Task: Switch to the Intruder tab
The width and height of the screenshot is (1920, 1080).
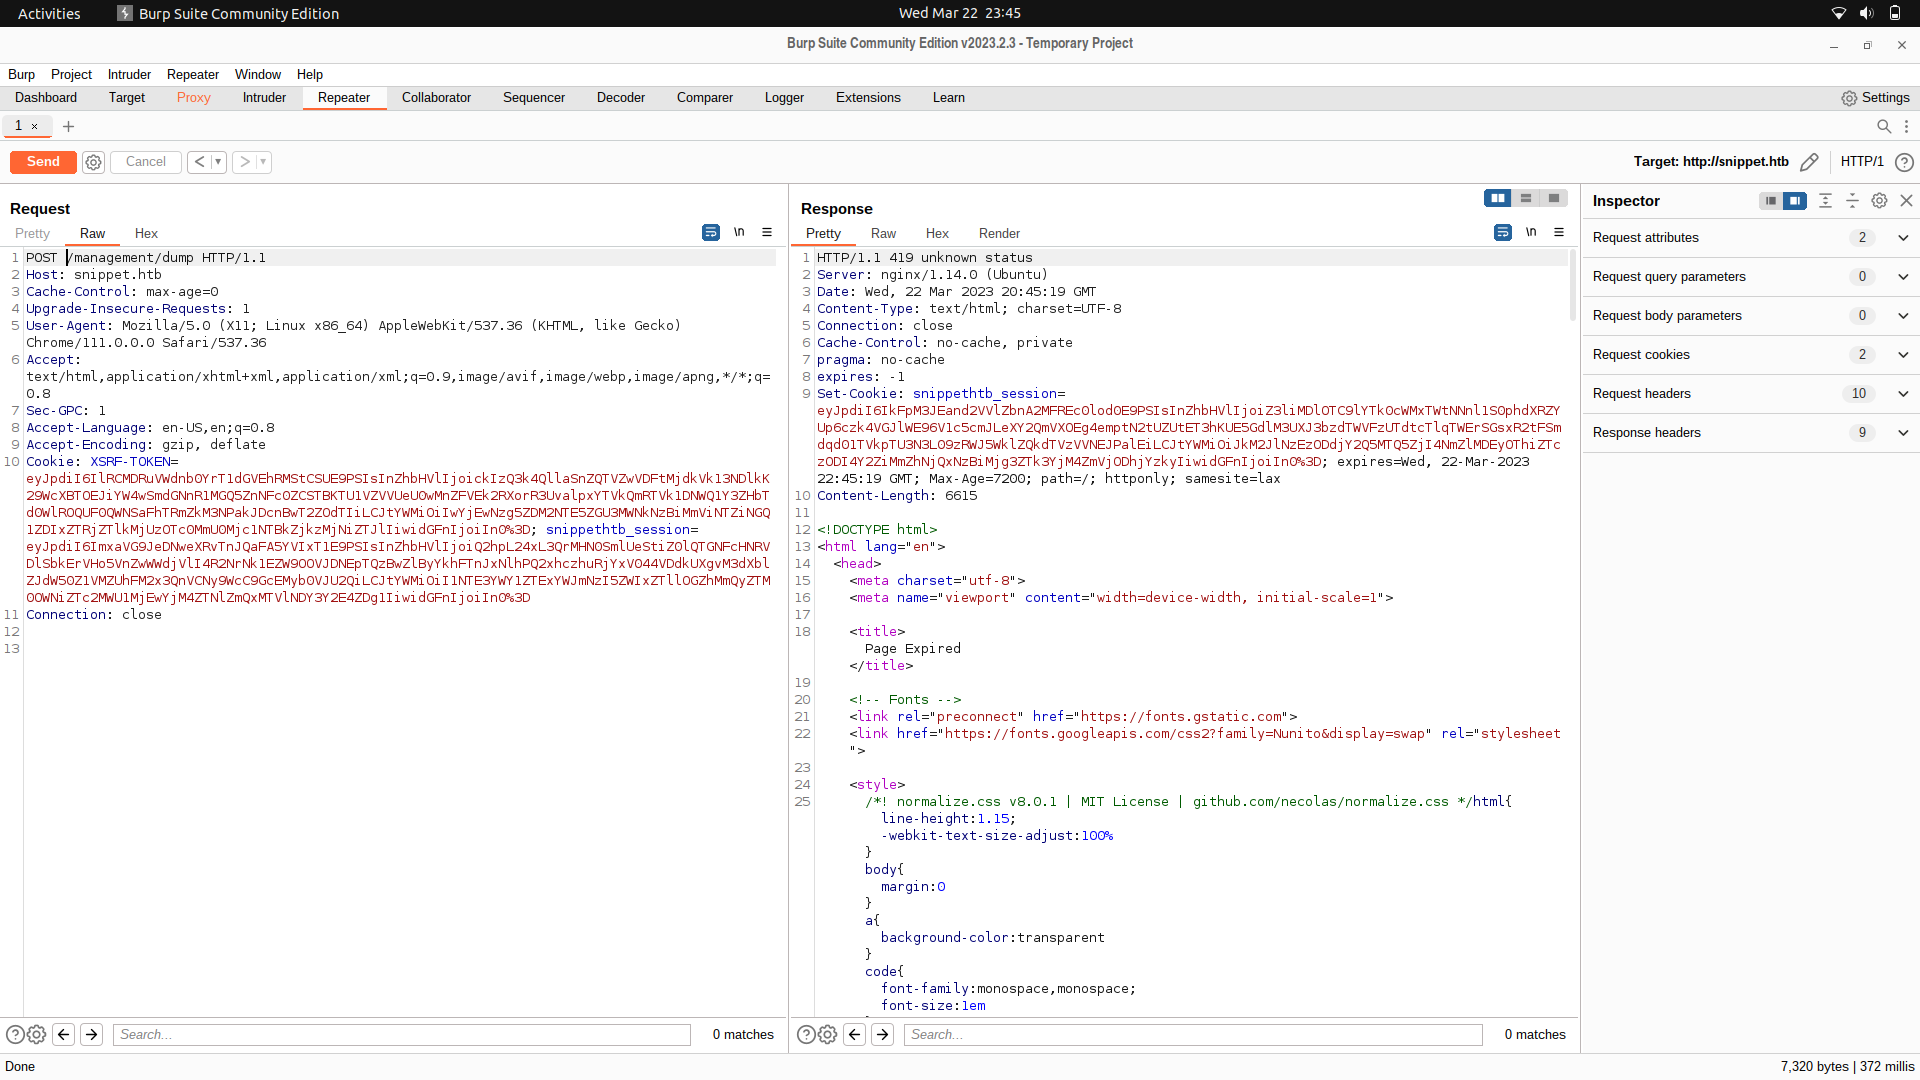Action: (x=264, y=97)
